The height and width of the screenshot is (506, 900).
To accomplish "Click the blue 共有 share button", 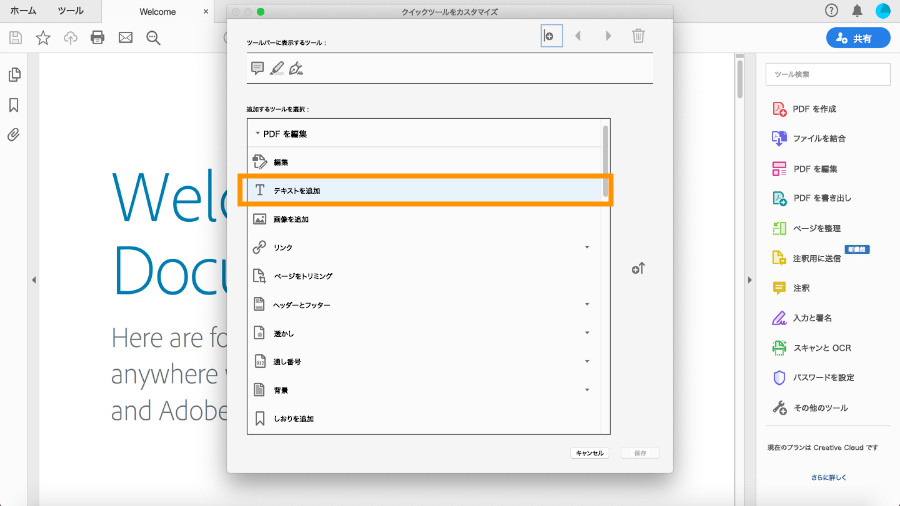I will [858, 38].
